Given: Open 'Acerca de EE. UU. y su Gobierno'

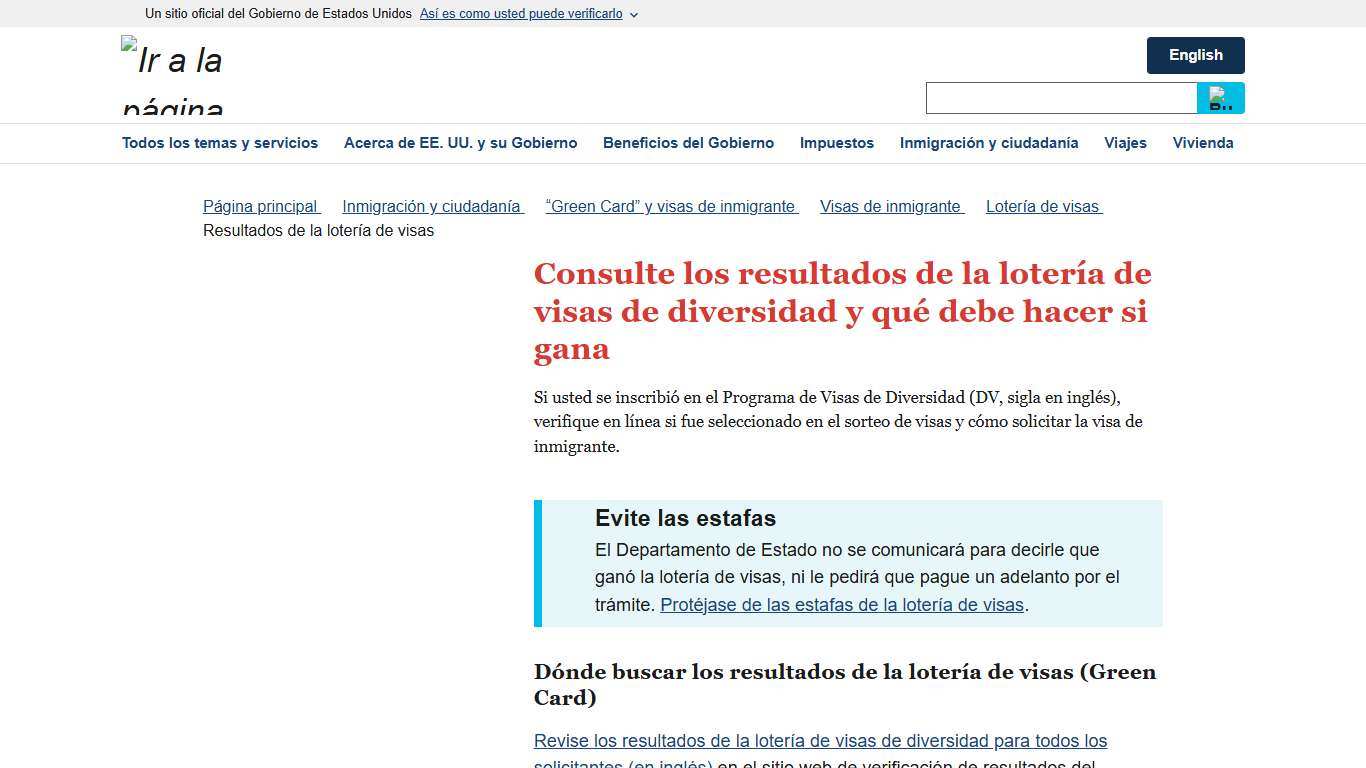Looking at the screenshot, I should click(x=460, y=143).
